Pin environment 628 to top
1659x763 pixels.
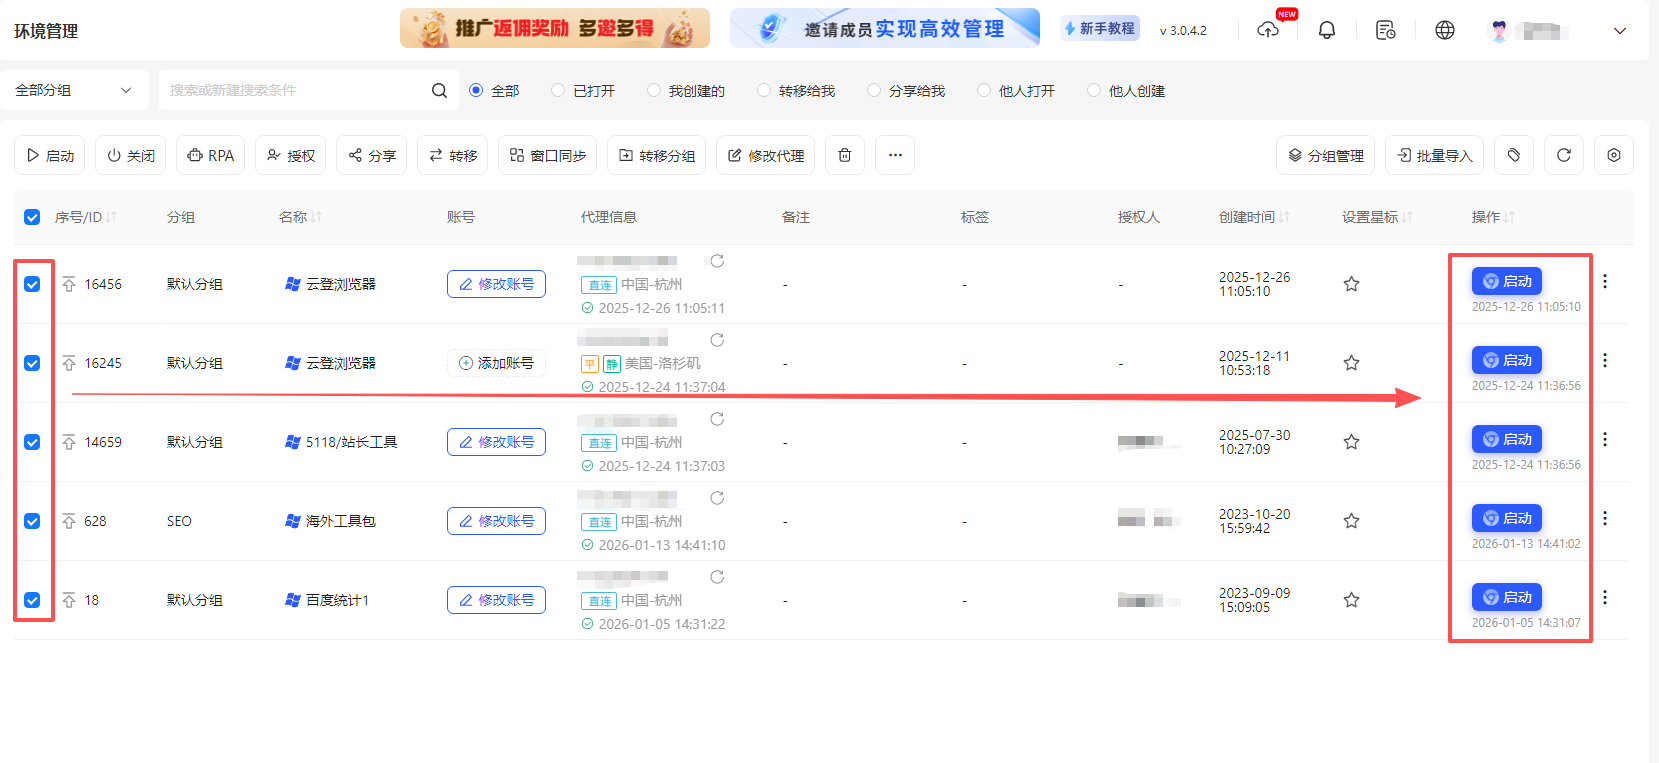(69, 521)
